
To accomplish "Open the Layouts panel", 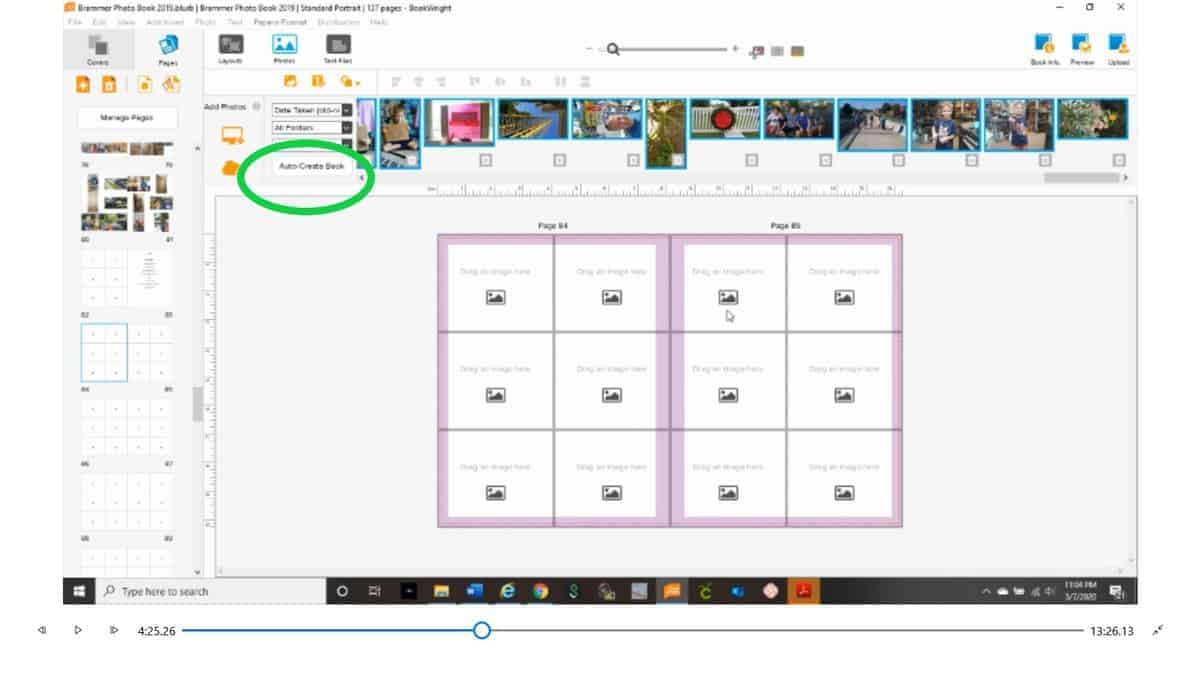I will pos(231,47).
